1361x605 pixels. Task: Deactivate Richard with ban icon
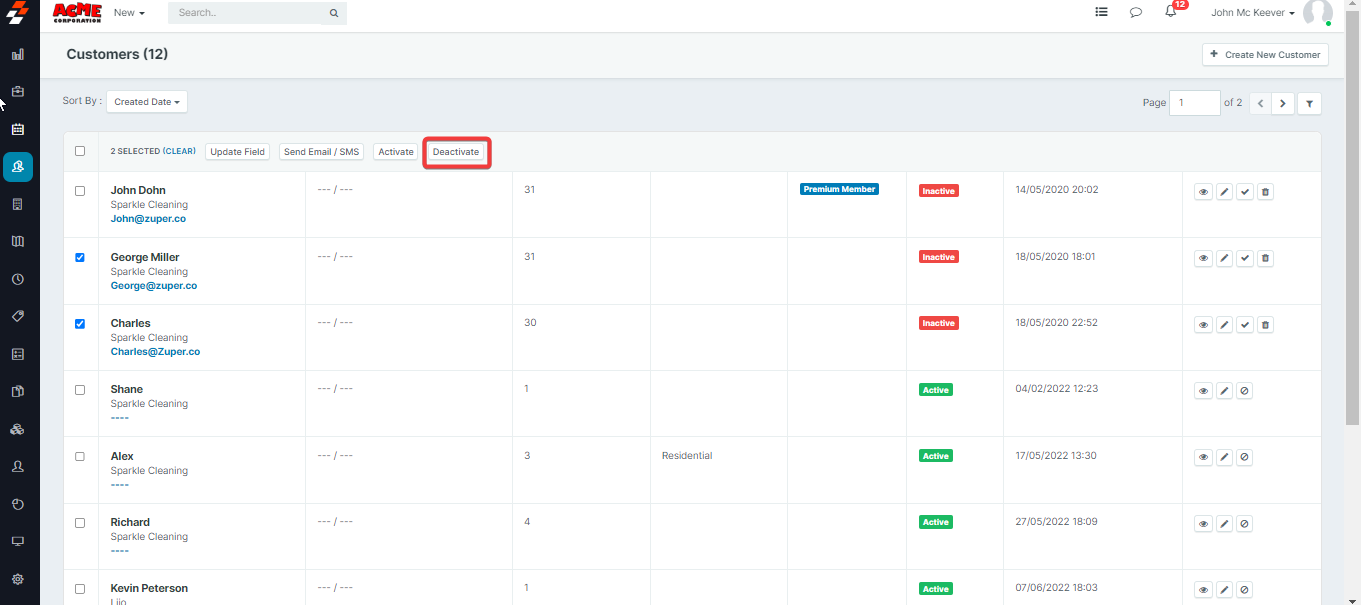(1244, 524)
